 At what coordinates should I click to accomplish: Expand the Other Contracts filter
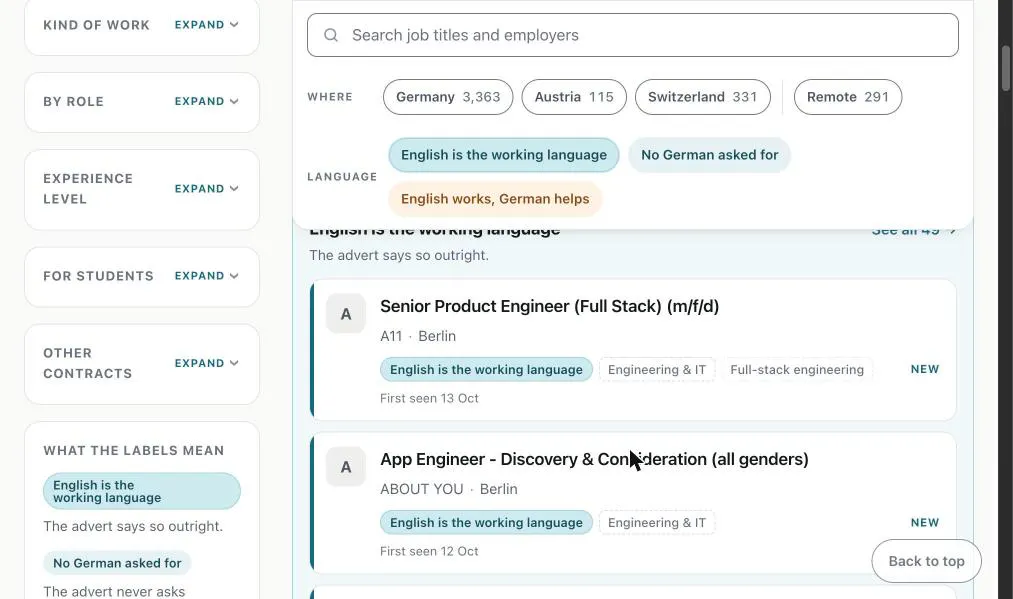pos(206,363)
